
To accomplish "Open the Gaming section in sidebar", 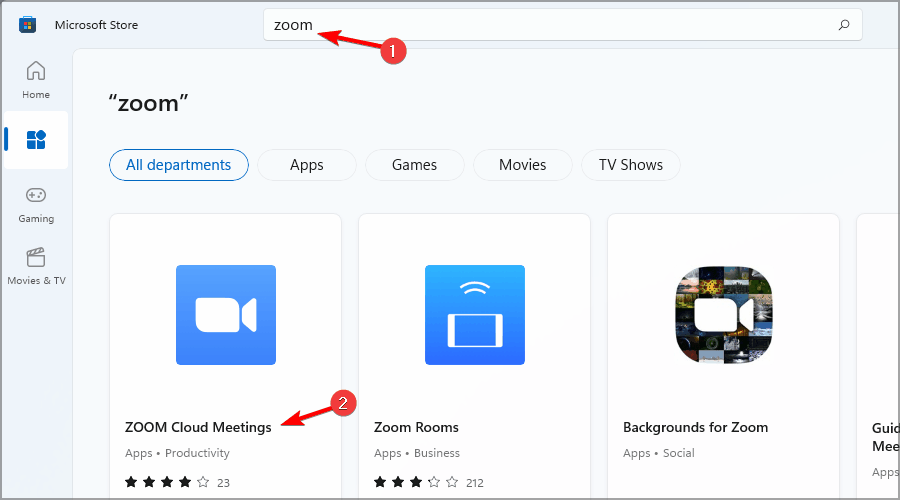I will click(36, 205).
